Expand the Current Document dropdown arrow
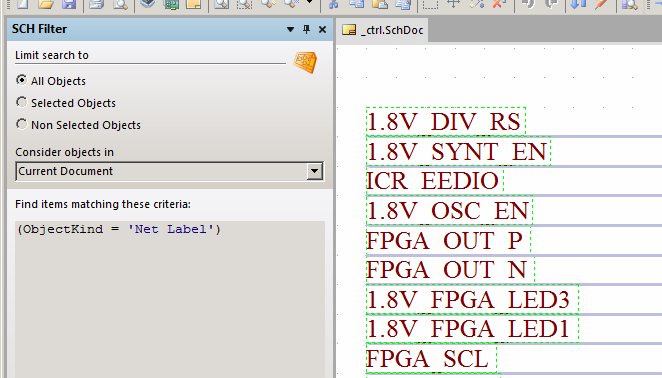This screenshot has height=378, width=662. (315, 171)
